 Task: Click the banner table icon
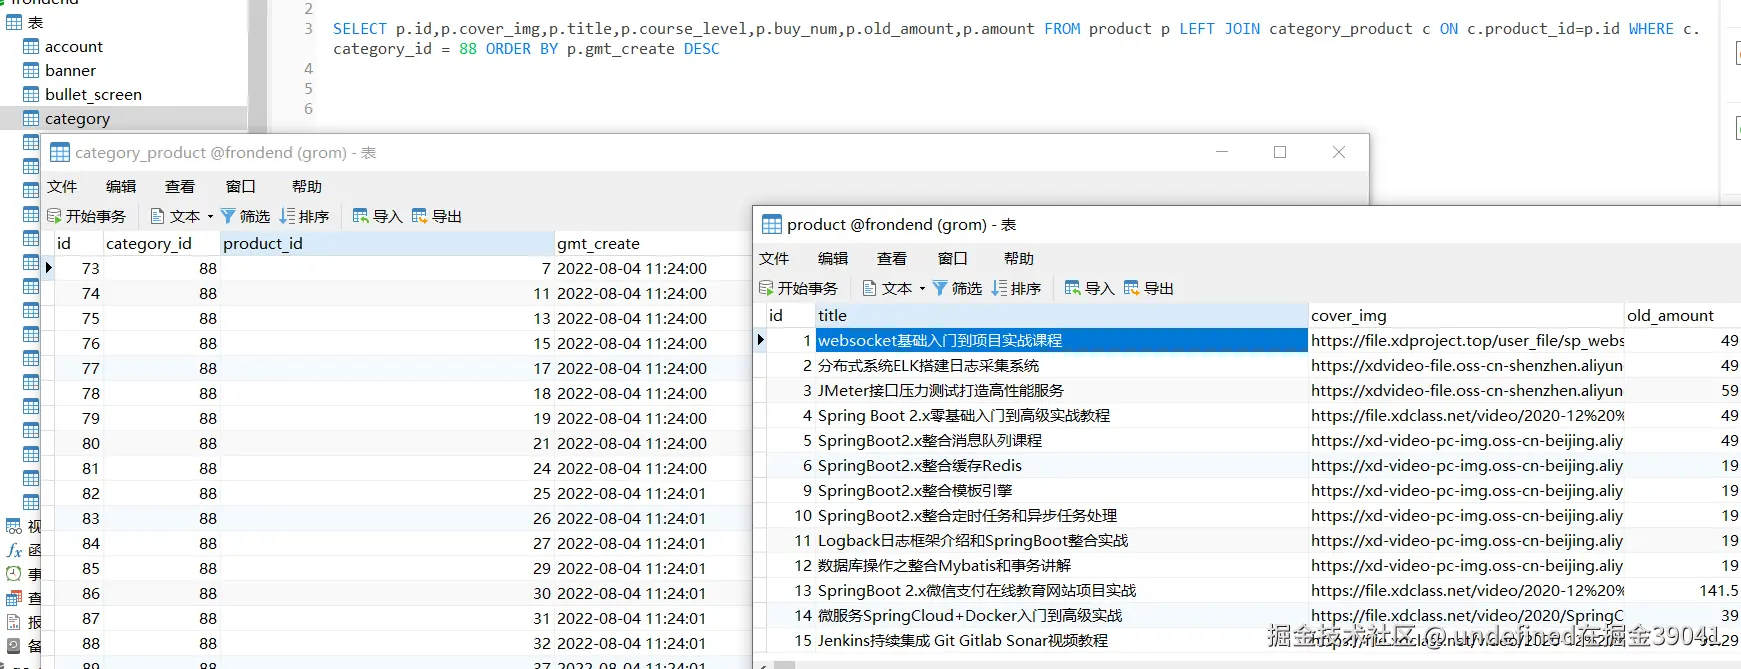point(31,71)
